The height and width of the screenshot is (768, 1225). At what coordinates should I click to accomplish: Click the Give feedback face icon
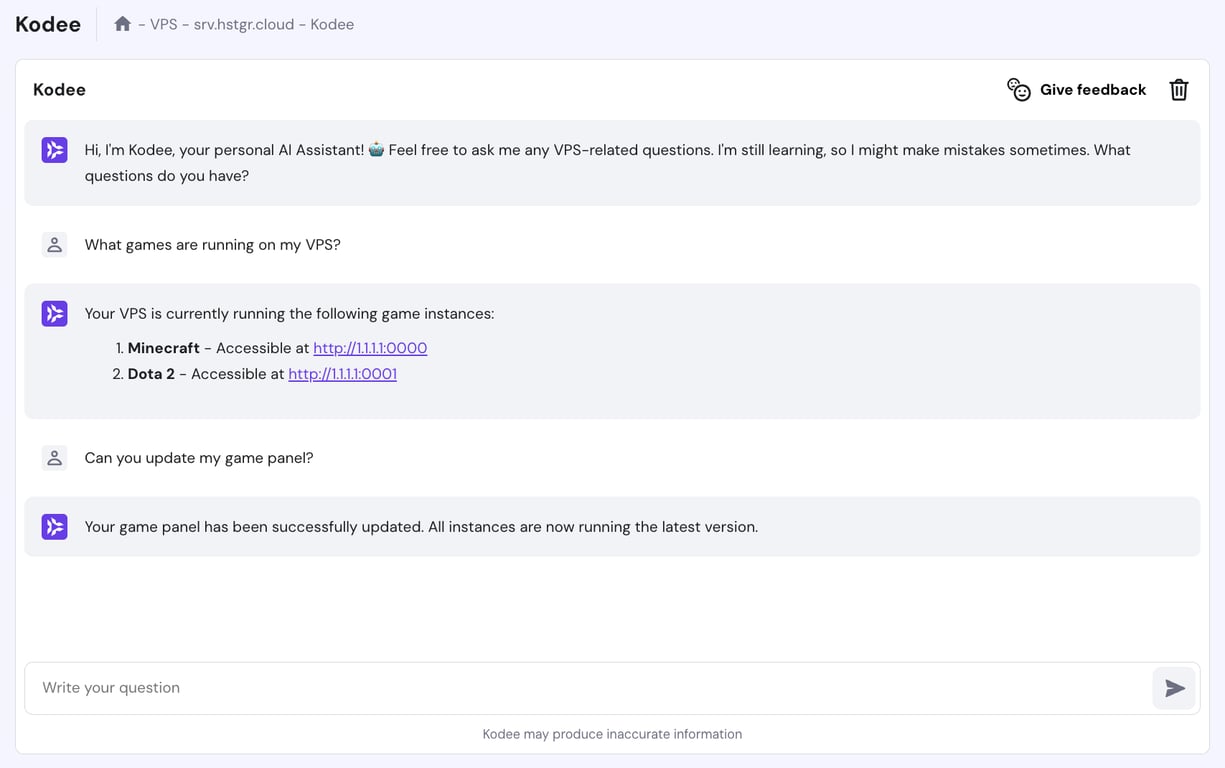[1019, 89]
